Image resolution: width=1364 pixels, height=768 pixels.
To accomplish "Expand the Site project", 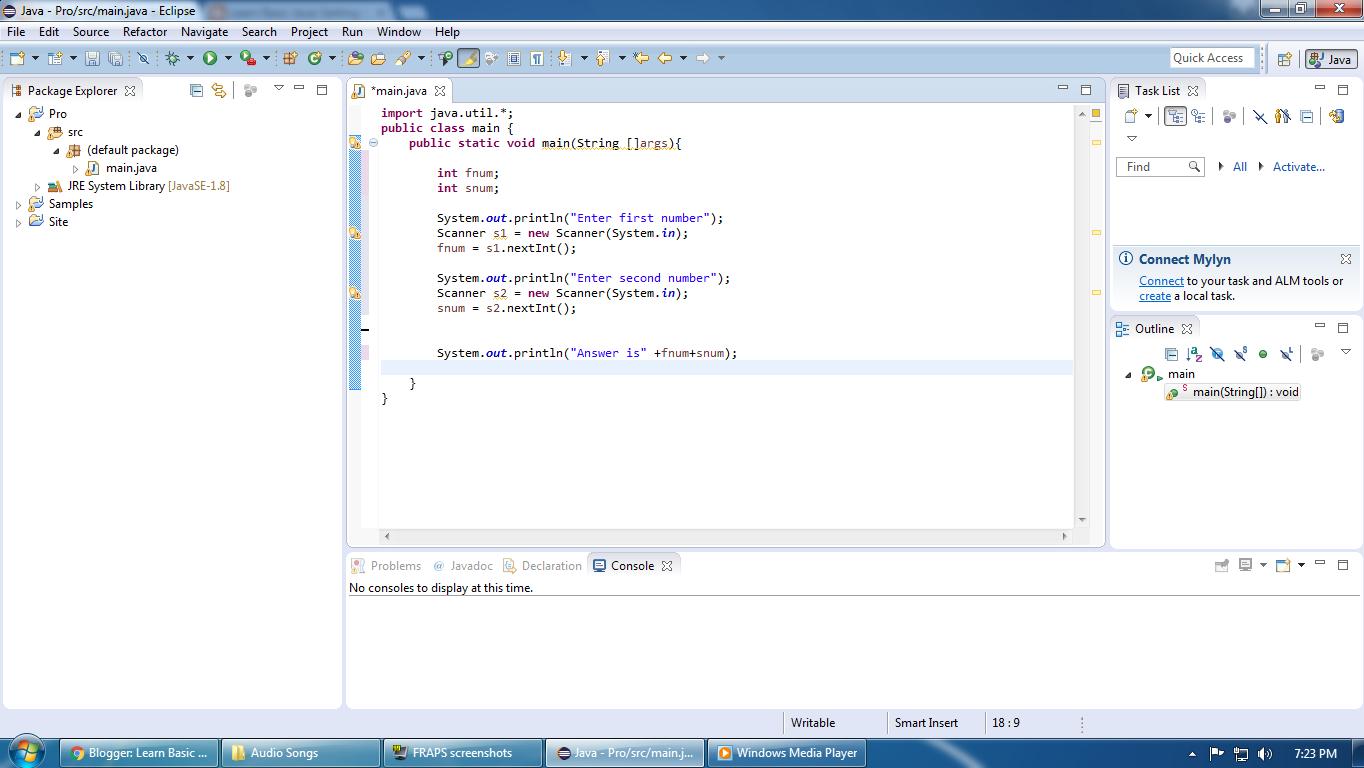I will pyautogui.click(x=19, y=222).
